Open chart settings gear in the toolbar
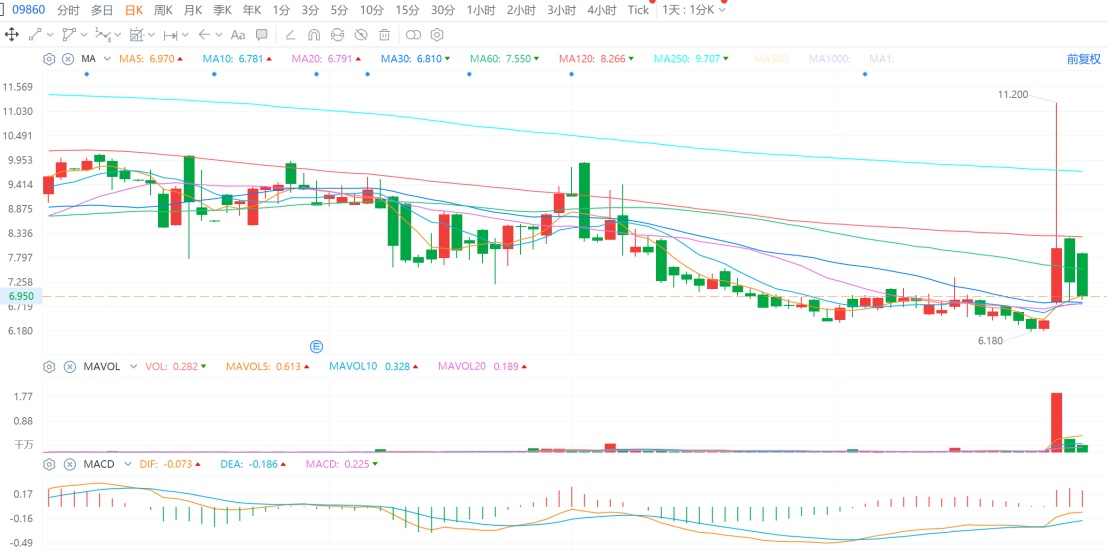 tap(437, 34)
